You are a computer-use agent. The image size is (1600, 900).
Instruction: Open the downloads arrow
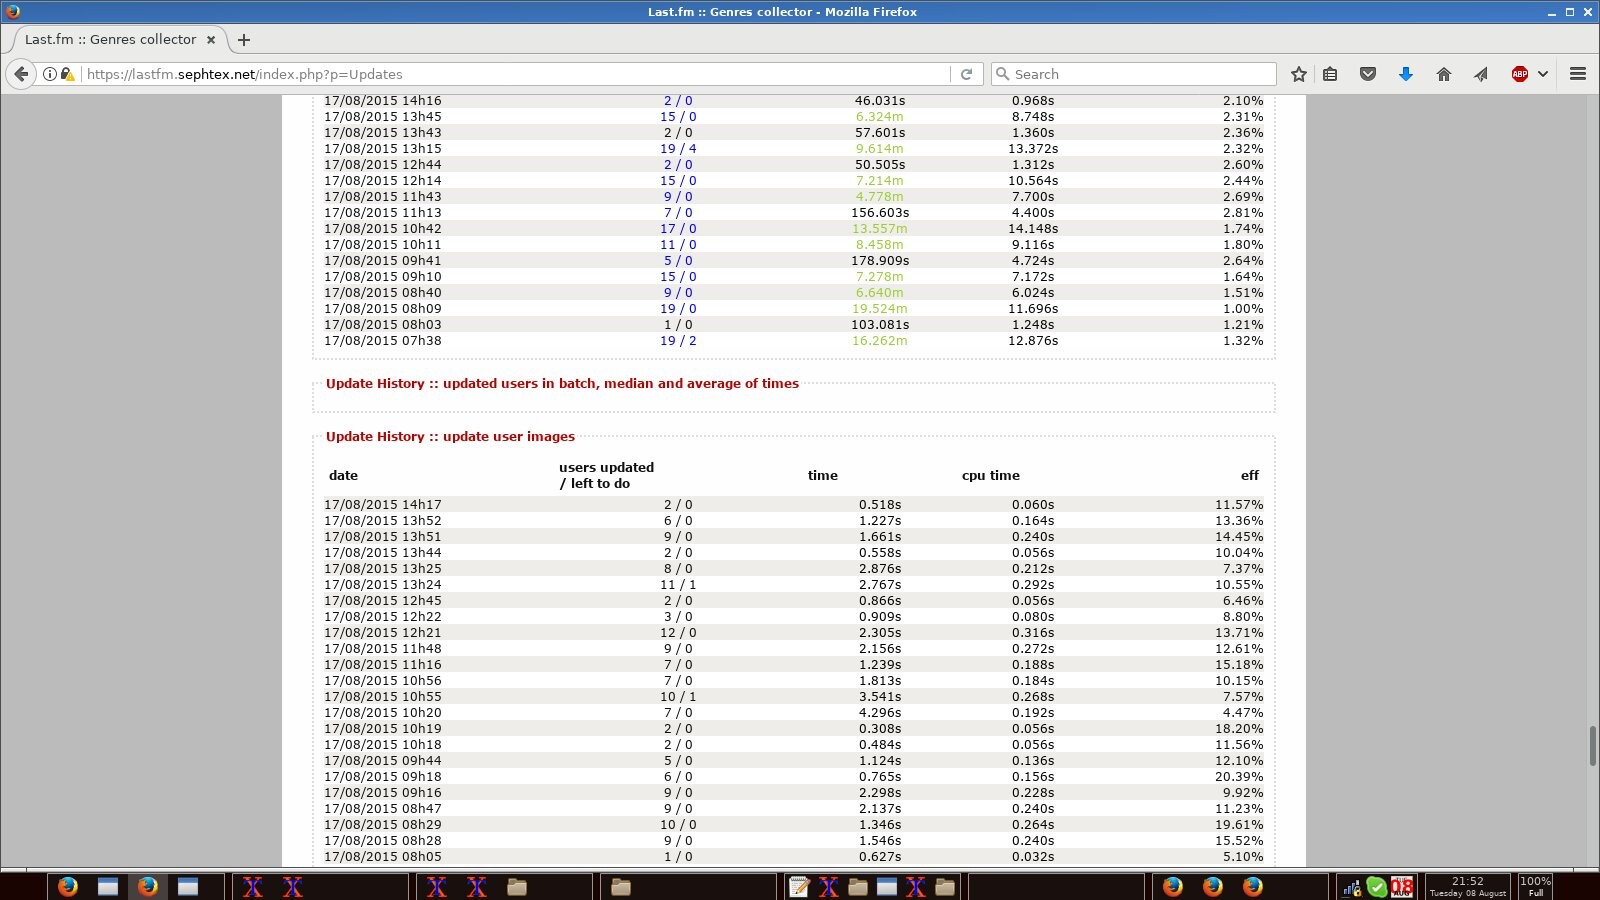click(1405, 74)
